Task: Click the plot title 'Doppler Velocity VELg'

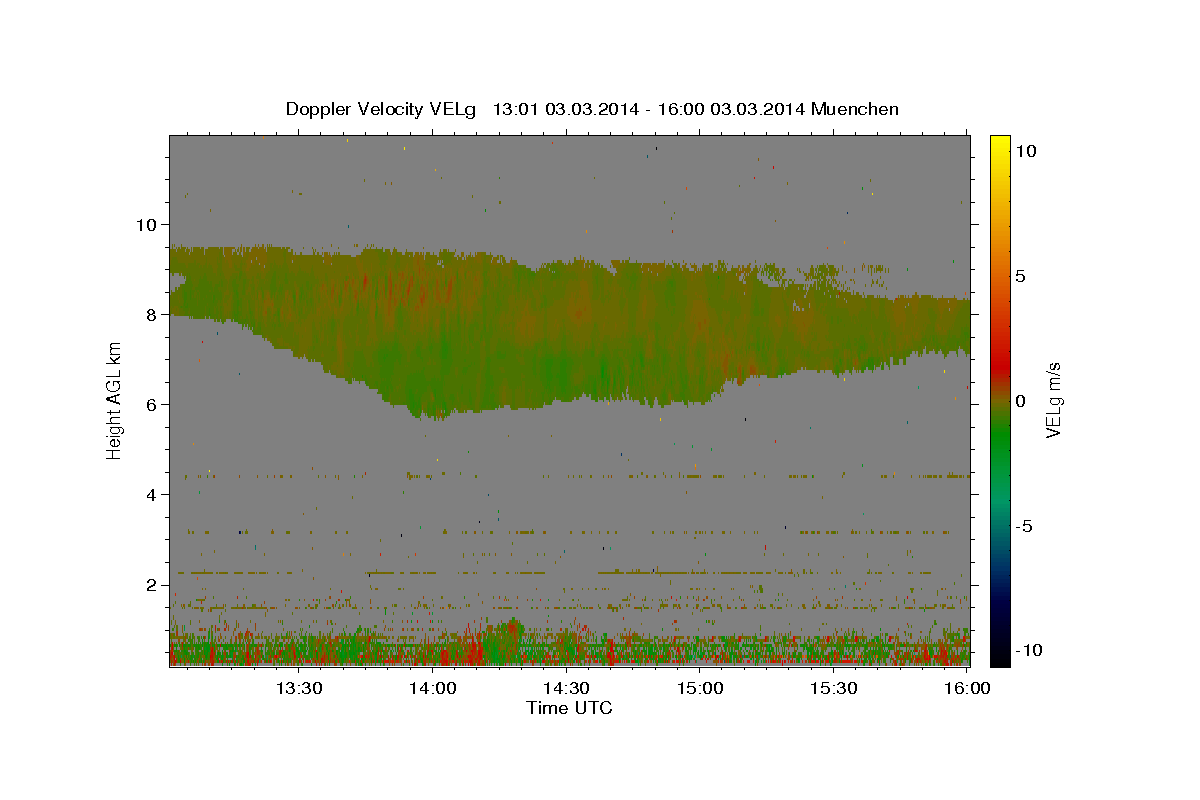Action: (383, 109)
